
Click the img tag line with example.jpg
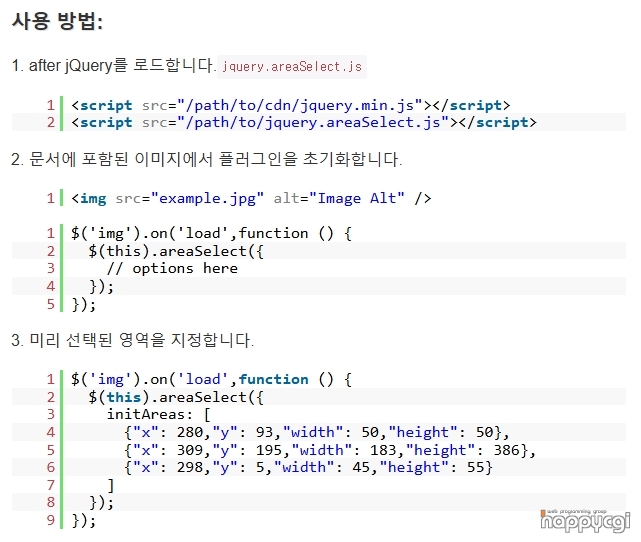251,199
